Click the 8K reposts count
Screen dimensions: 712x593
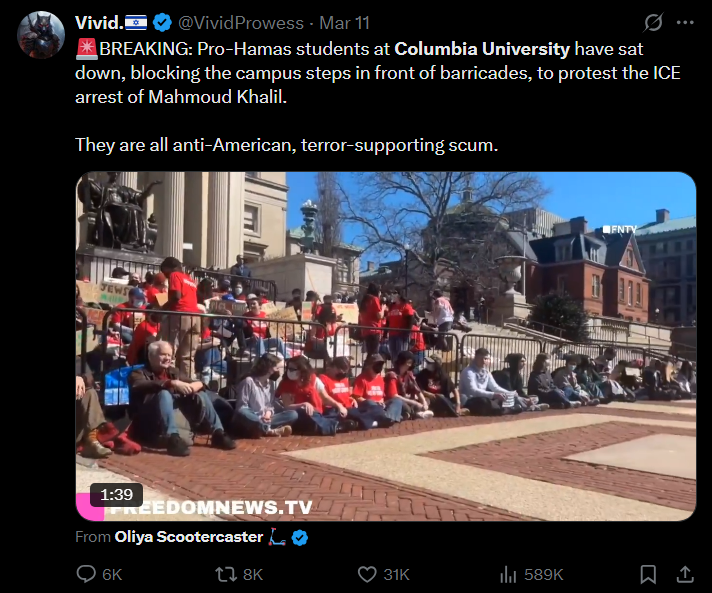point(253,574)
